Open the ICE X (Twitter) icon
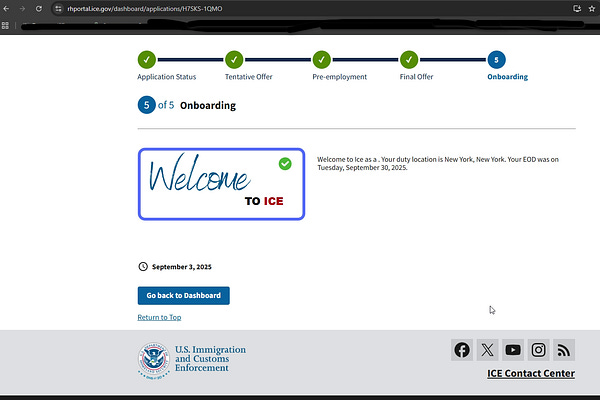Viewport: 600px width, 400px height. coord(488,350)
